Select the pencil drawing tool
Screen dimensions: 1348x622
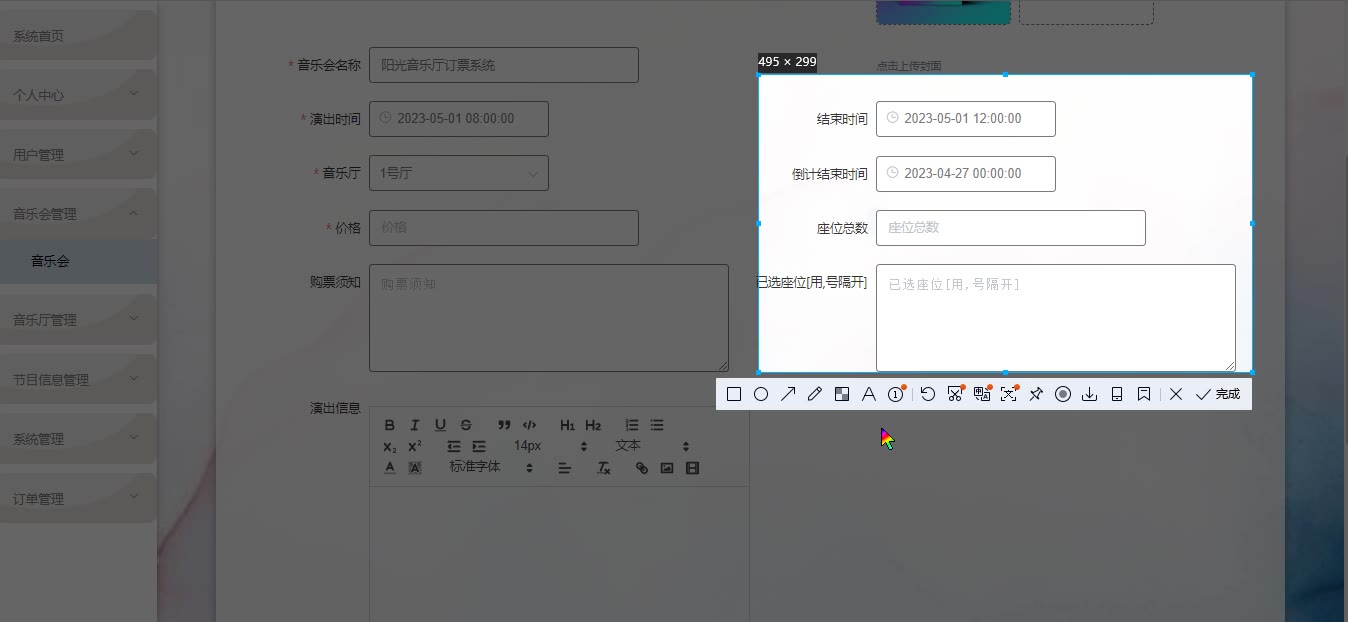point(815,394)
